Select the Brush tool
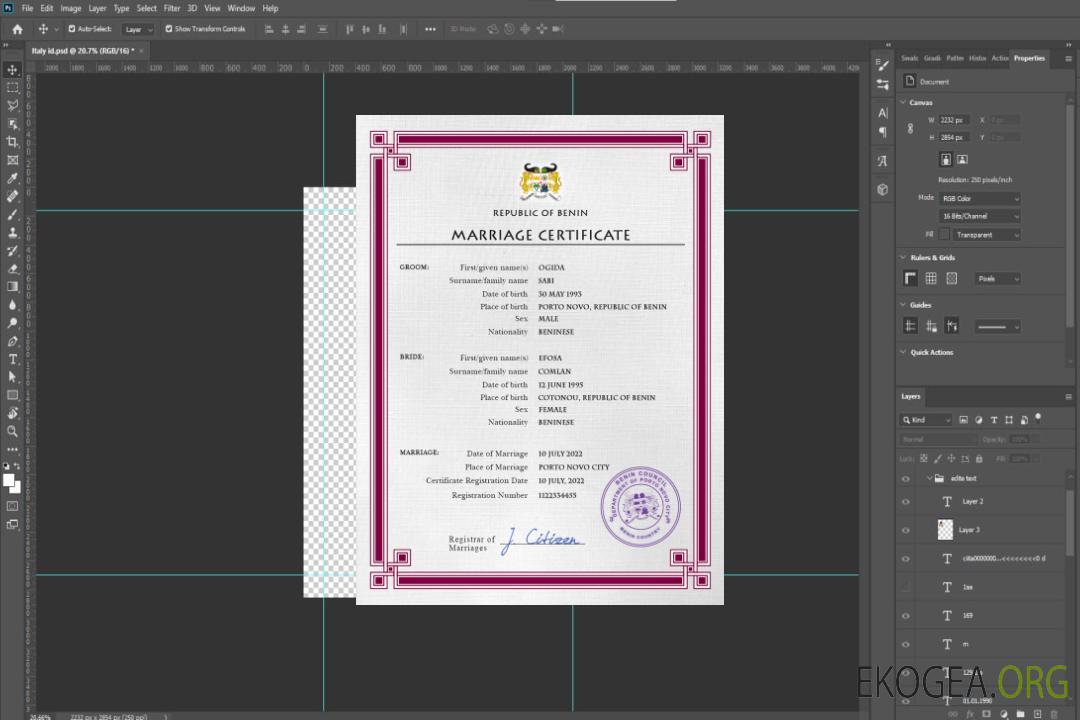This screenshot has width=1080, height=720. tap(12, 214)
